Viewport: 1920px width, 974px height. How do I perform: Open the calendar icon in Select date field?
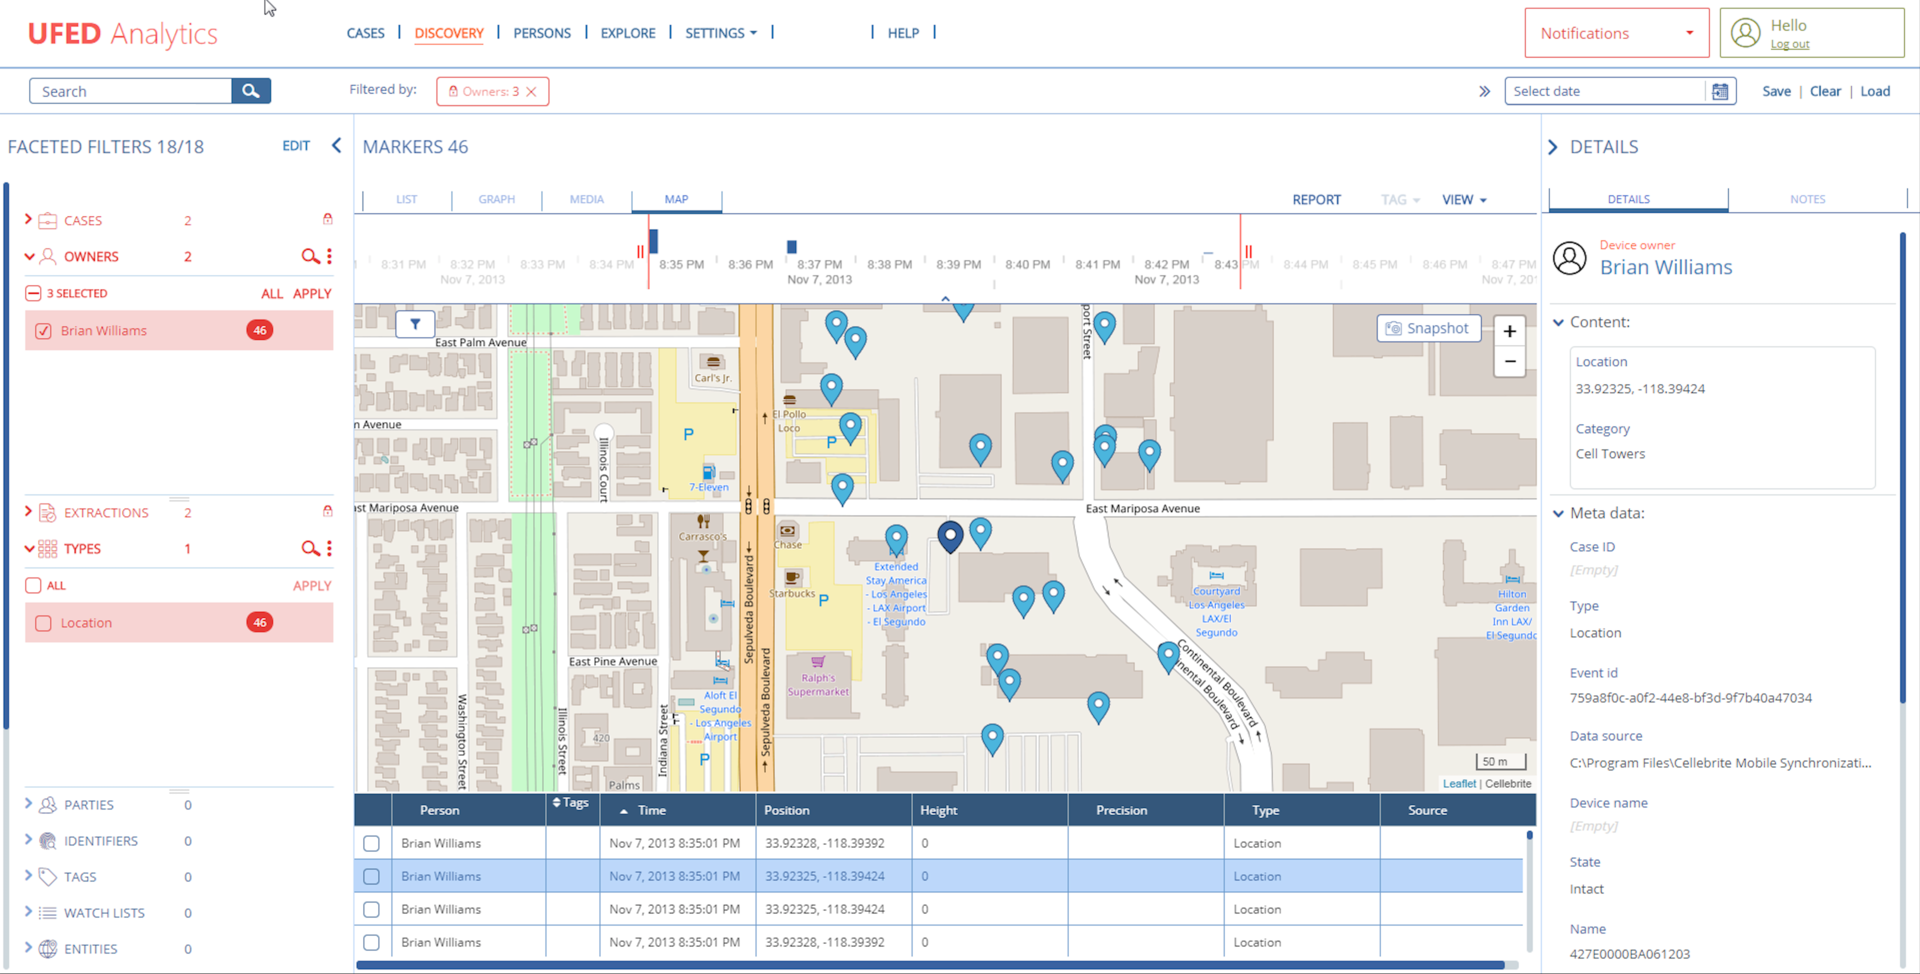coord(1720,91)
